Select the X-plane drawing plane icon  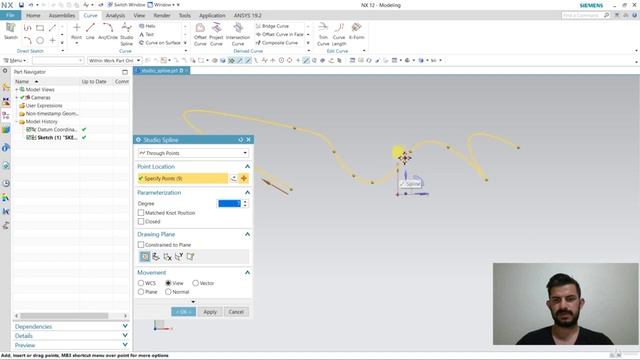click(167, 256)
